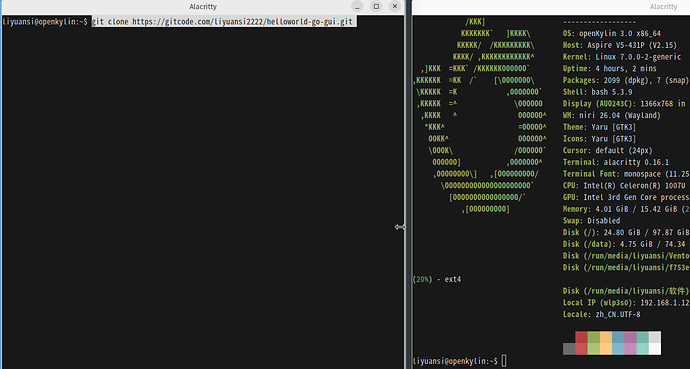Click the Theme: Yaru [GTK3] line
Screen dimensions: 690x369
tap(599, 127)
